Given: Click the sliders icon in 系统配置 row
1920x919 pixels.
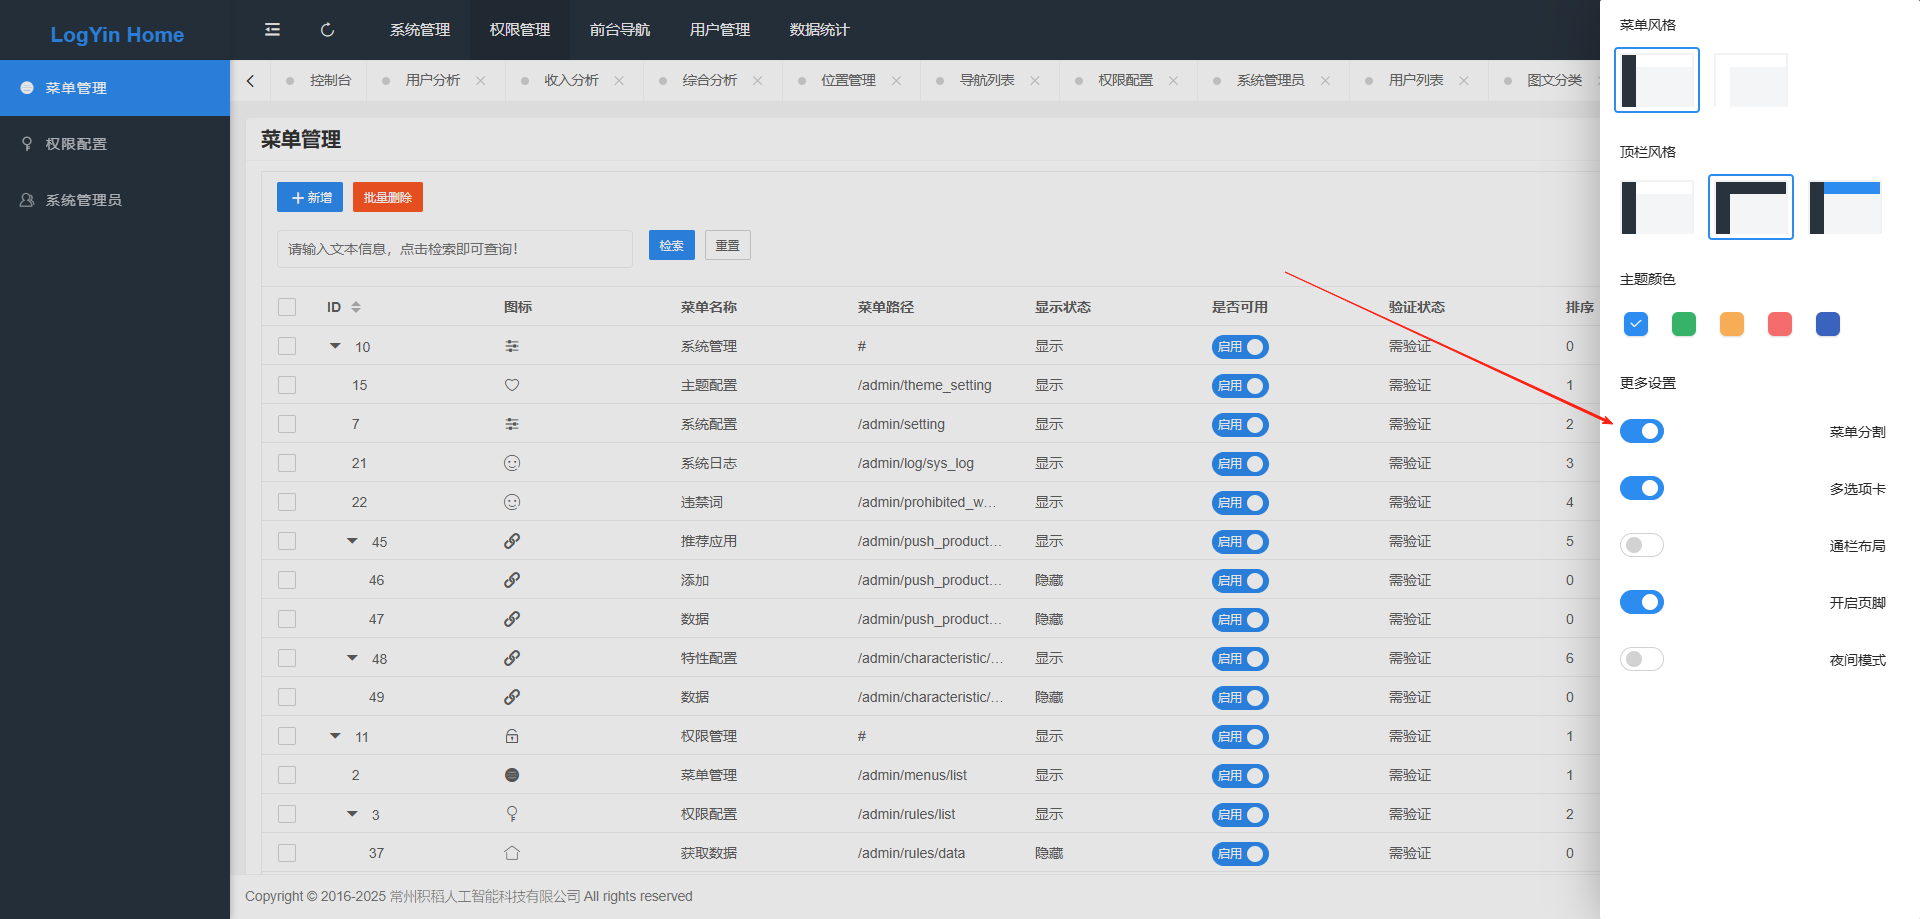Looking at the screenshot, I should click(x=512, y=424).
